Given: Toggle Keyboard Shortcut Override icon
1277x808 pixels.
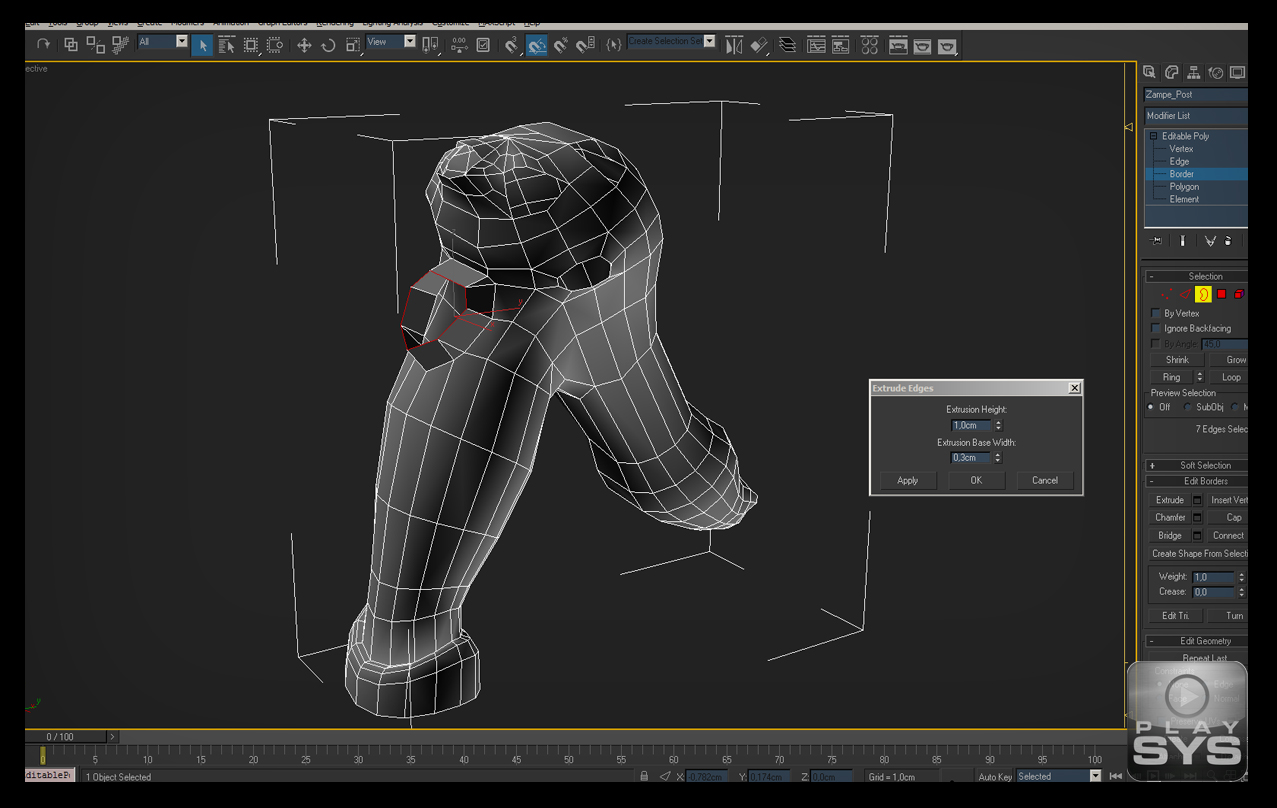Looking at the screenshot, I should tap(484, 44).
